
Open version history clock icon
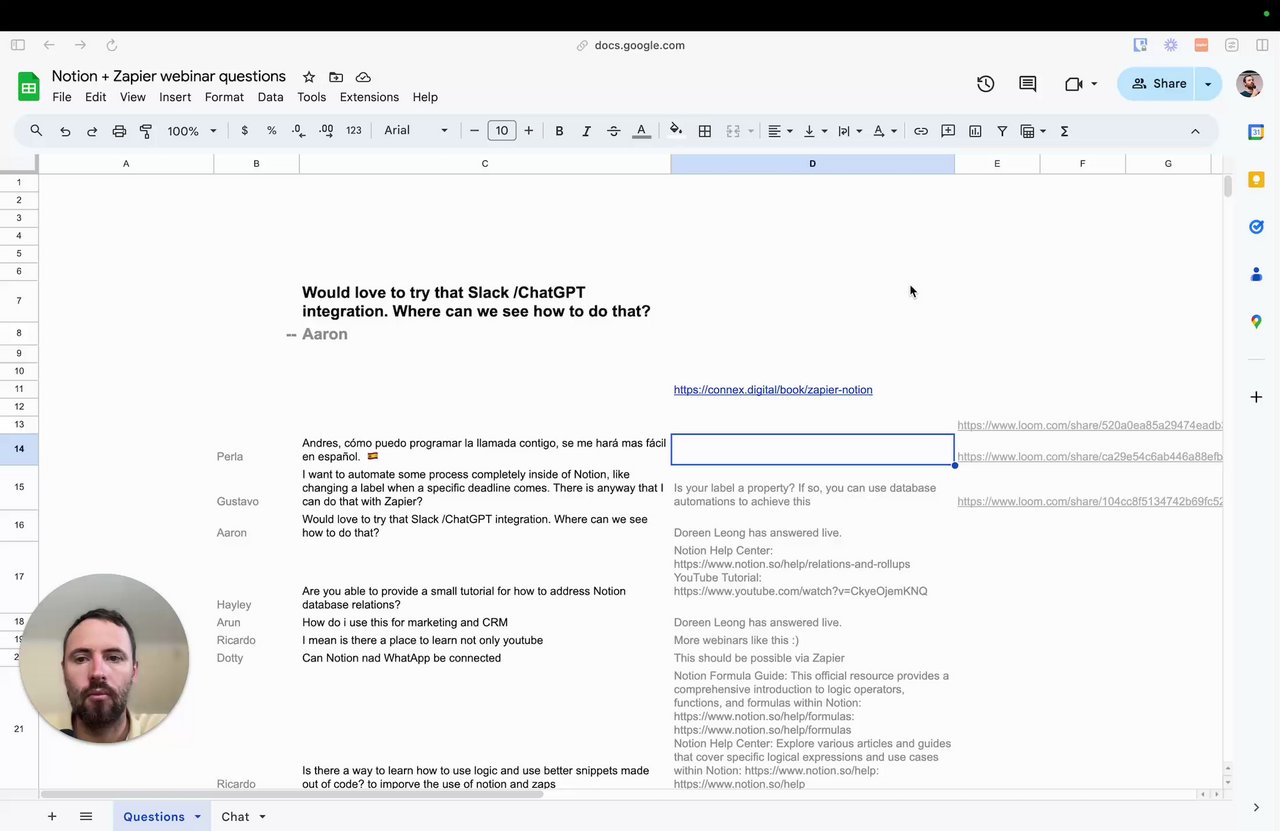(986, 84)
